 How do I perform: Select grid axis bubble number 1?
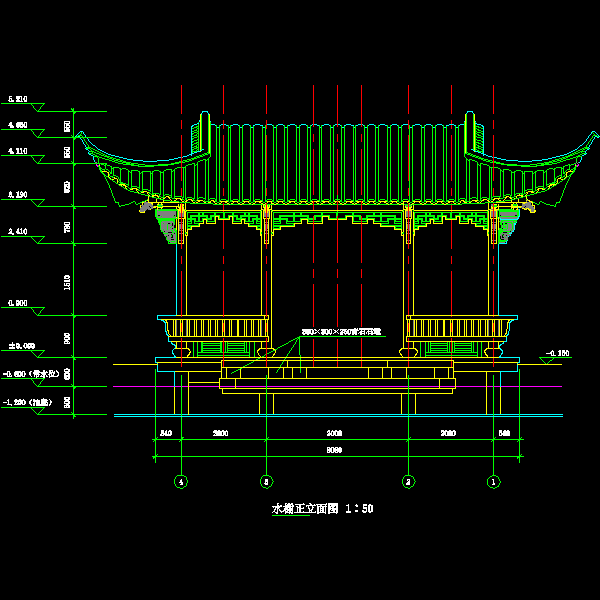[x=492, y=481]
